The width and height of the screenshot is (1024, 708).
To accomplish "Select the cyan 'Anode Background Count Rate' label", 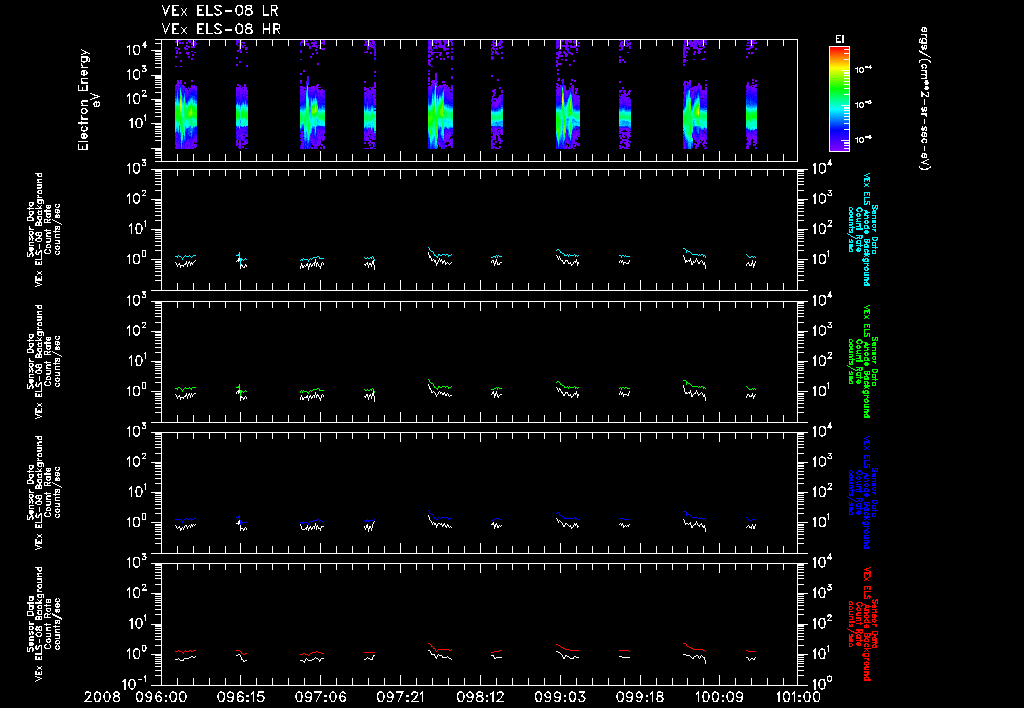I will (863, 229).
